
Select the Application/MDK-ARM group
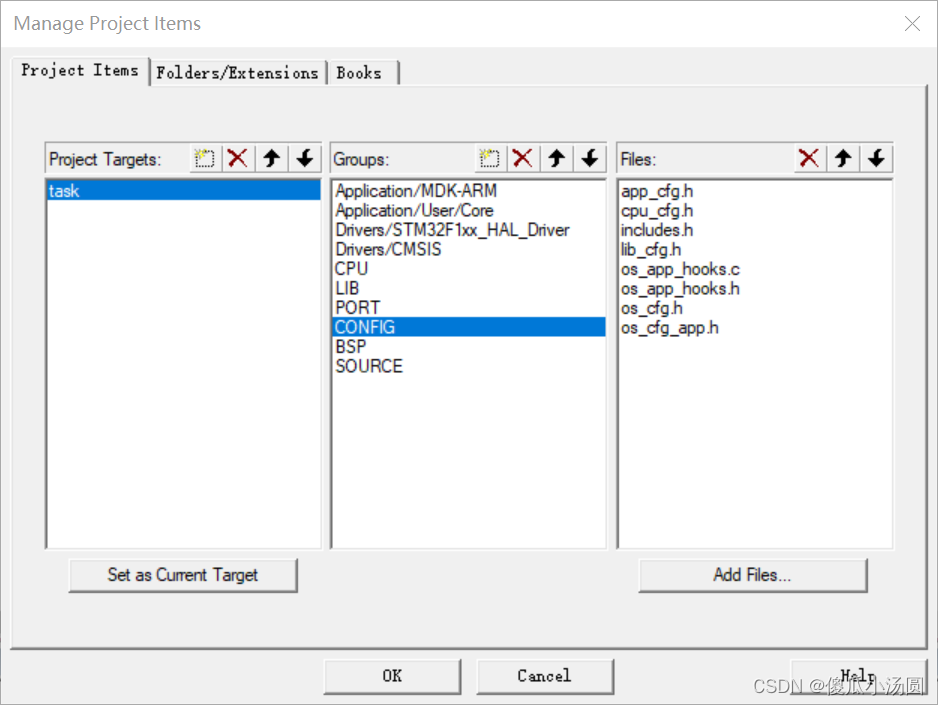click(x=469, y=191)
